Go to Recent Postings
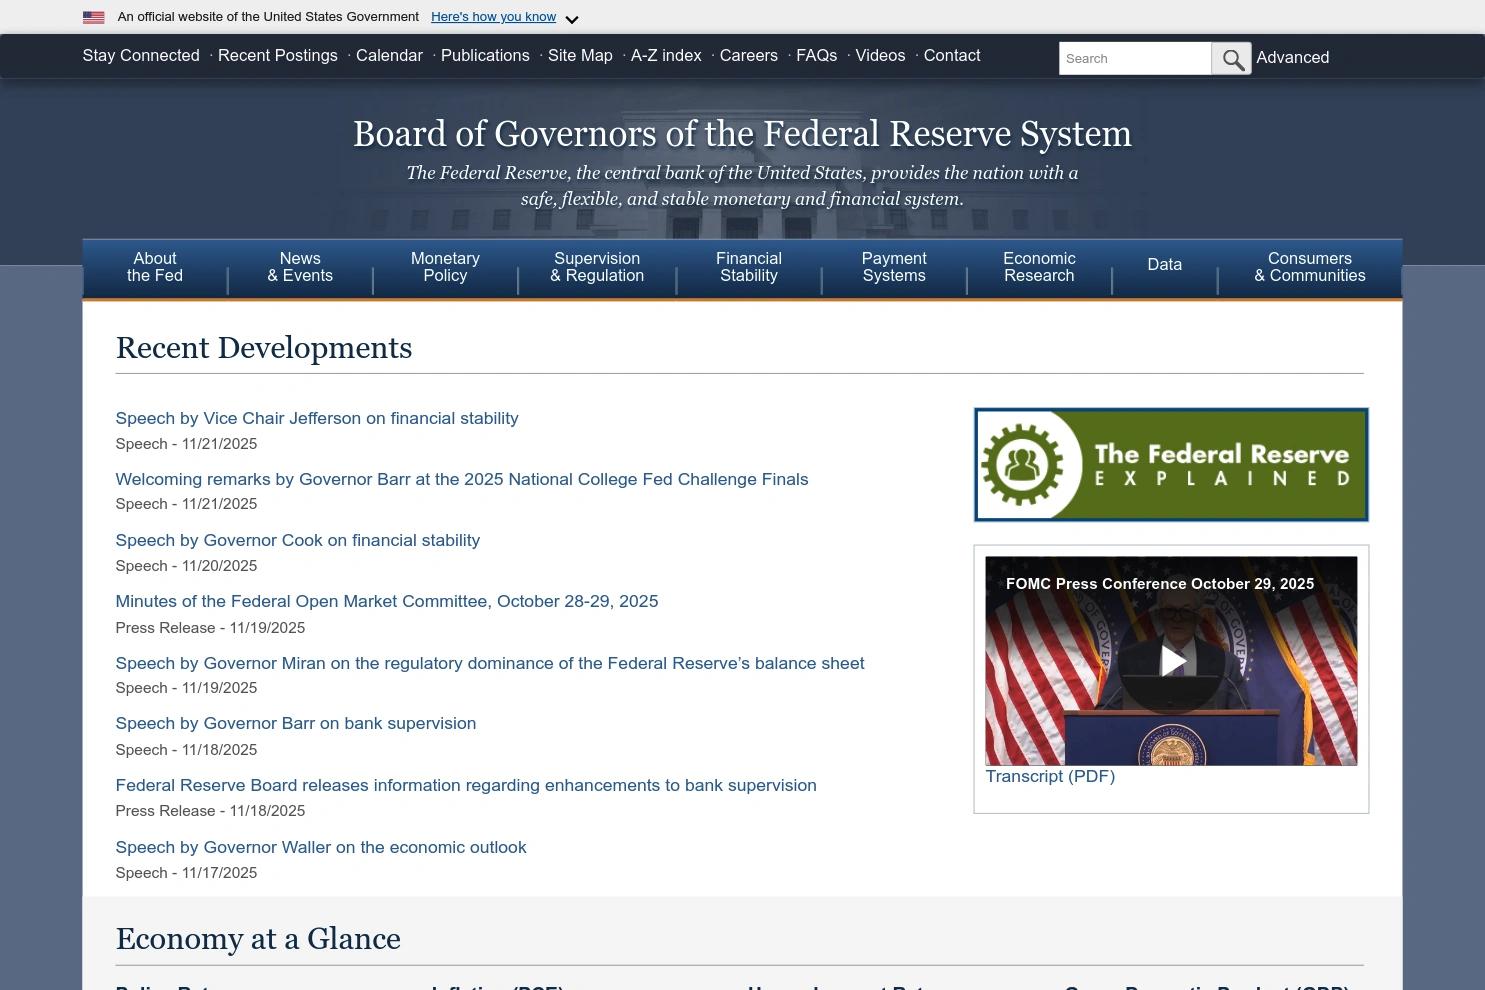The image size is (1485, 990). click(x=278, y=56)
